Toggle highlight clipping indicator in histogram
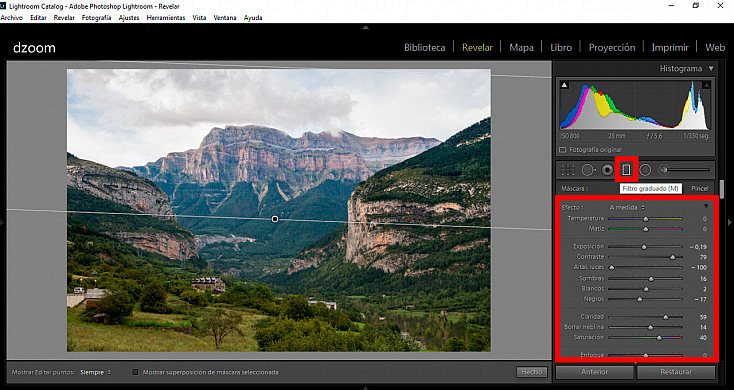Viewport: 734px width, 390px height. coord(706,85)
